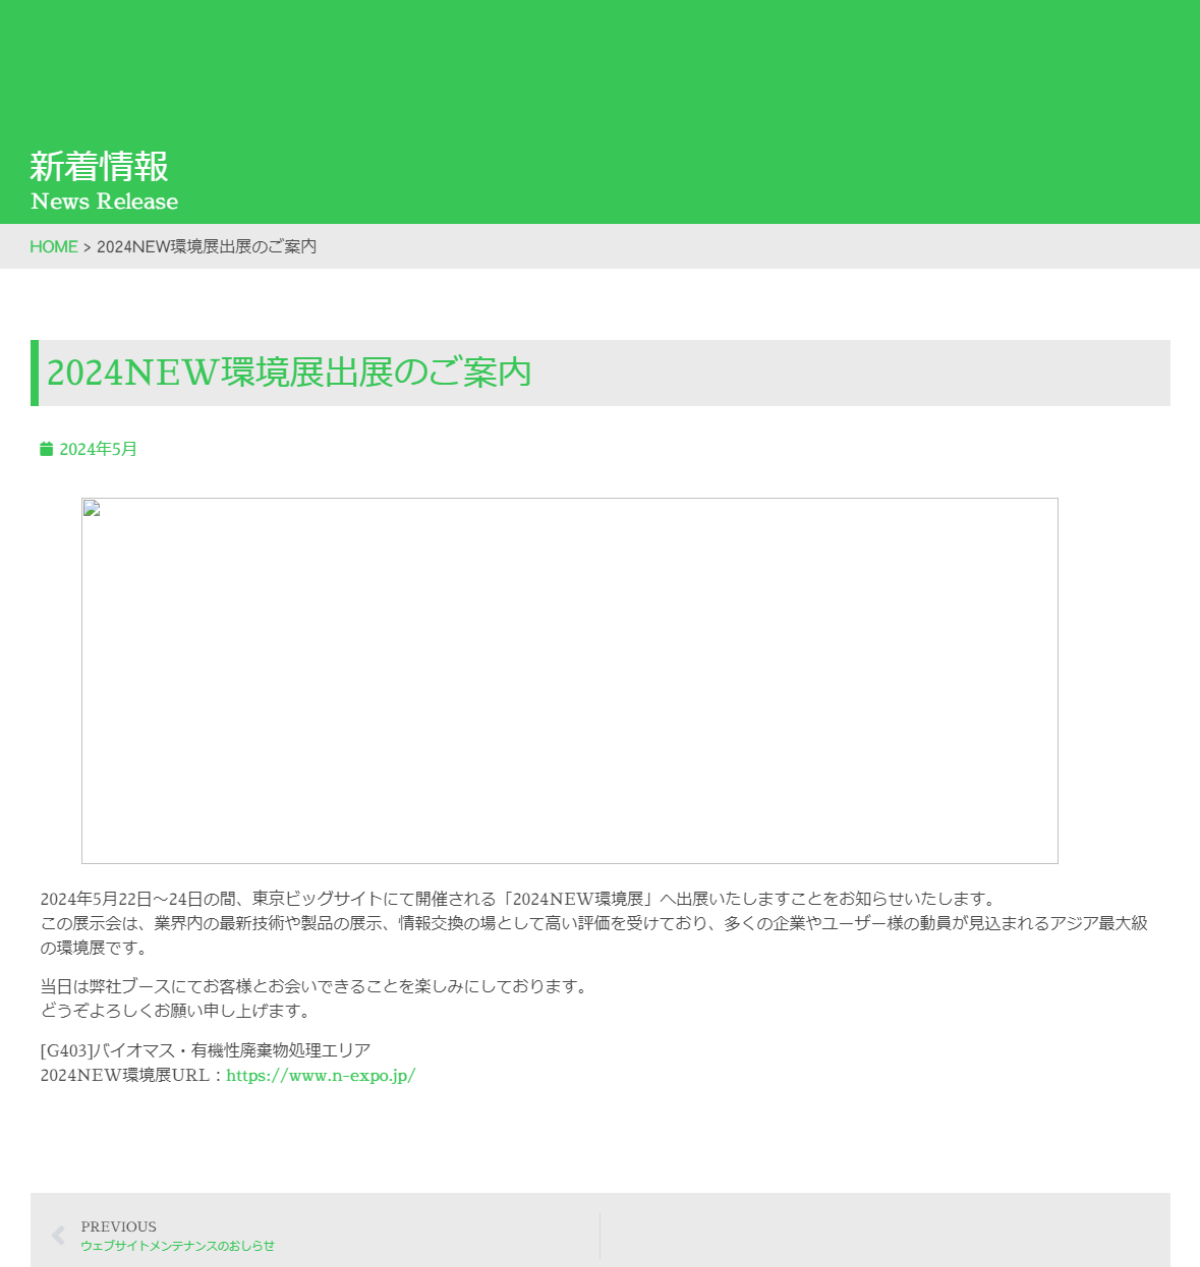Click the broken image icon in the frame

point(92,509)
